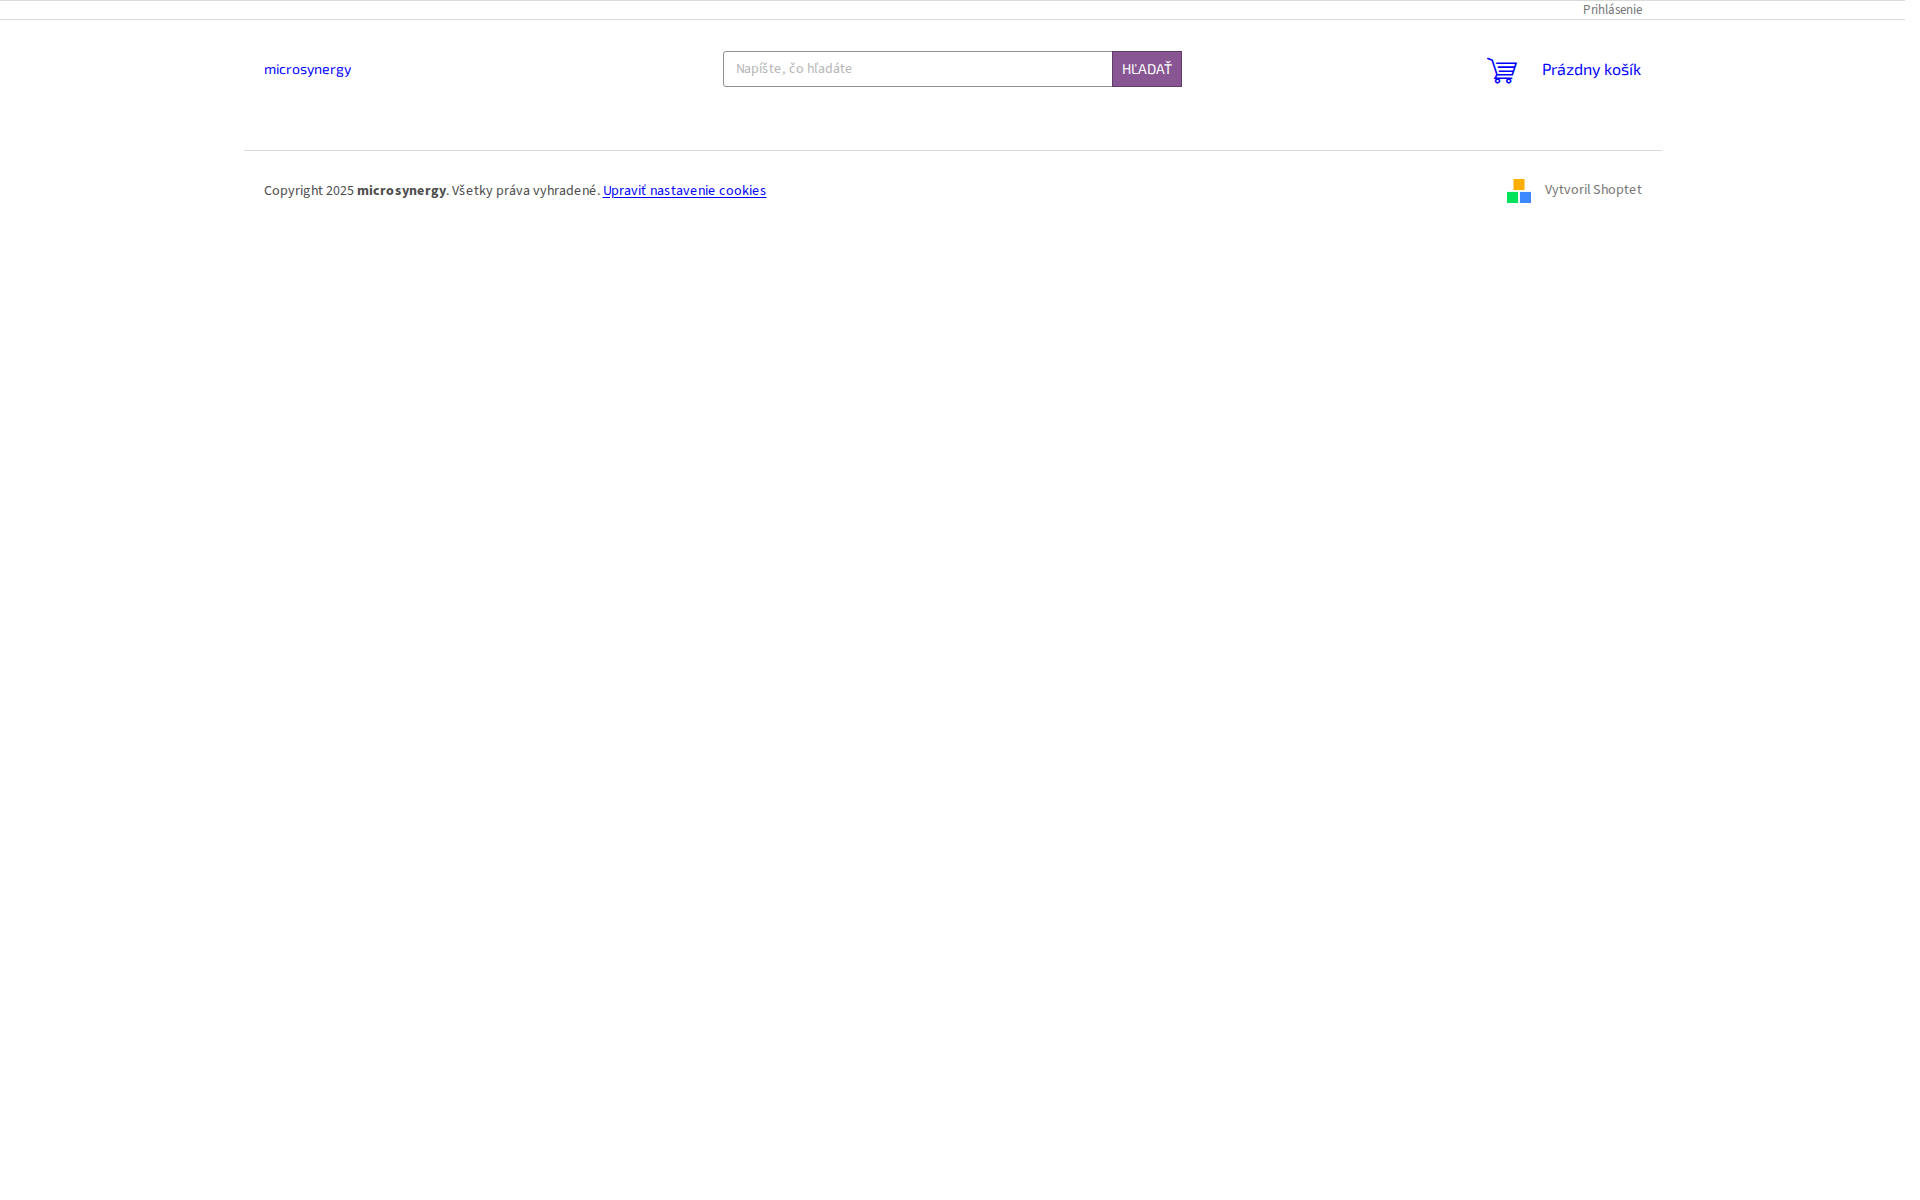Open Upraviť nastavenie cookies settings
Viewport: 1920px width, 1200px height.
[684, 190]
